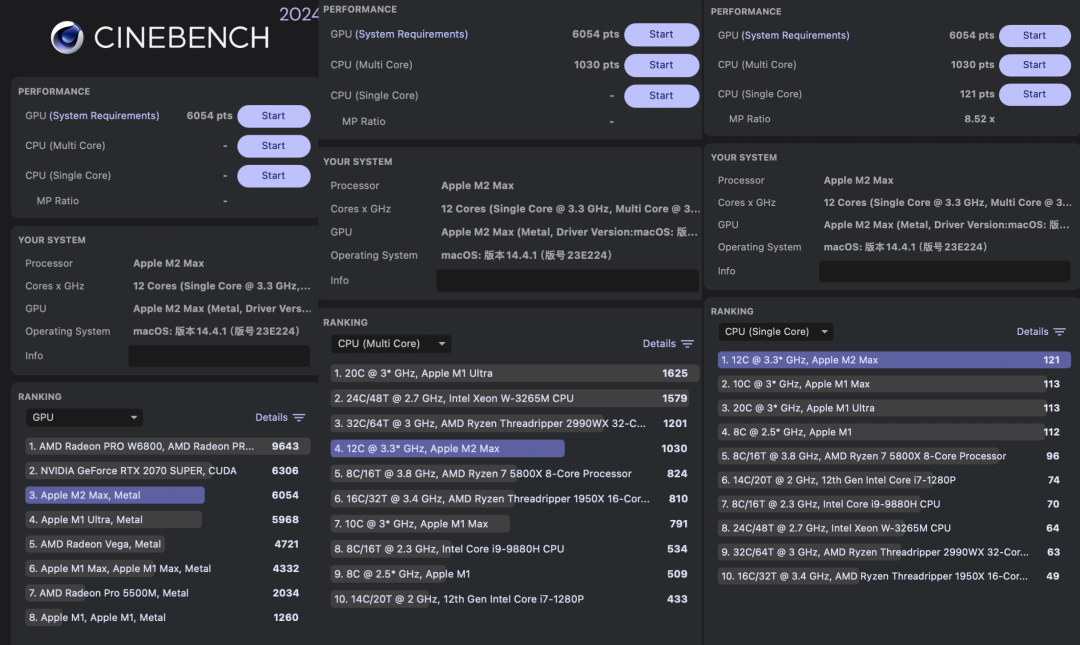
Task: Select Ryzen 7 5800X row scoring 824
Action: click(x=515, y=473)
